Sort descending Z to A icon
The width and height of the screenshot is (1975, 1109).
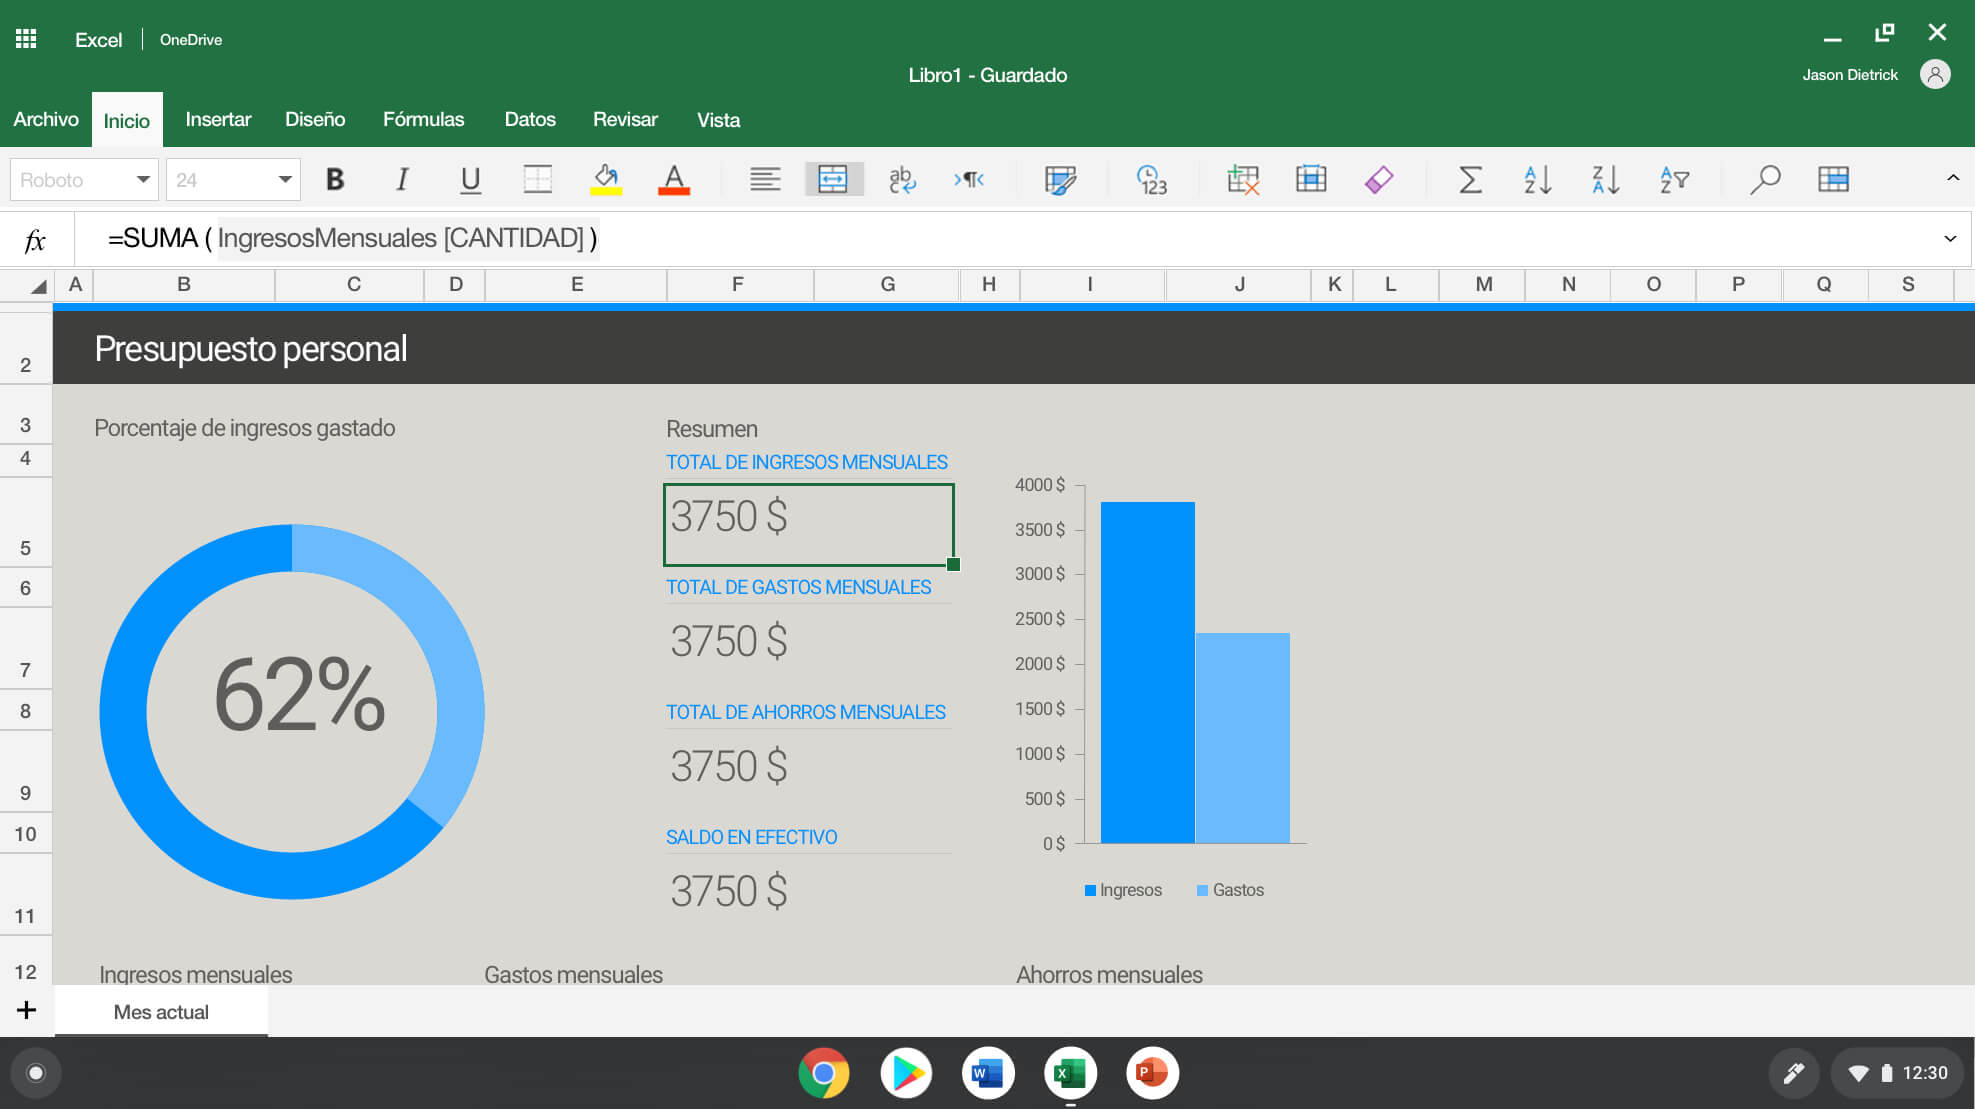(1605, 179)
